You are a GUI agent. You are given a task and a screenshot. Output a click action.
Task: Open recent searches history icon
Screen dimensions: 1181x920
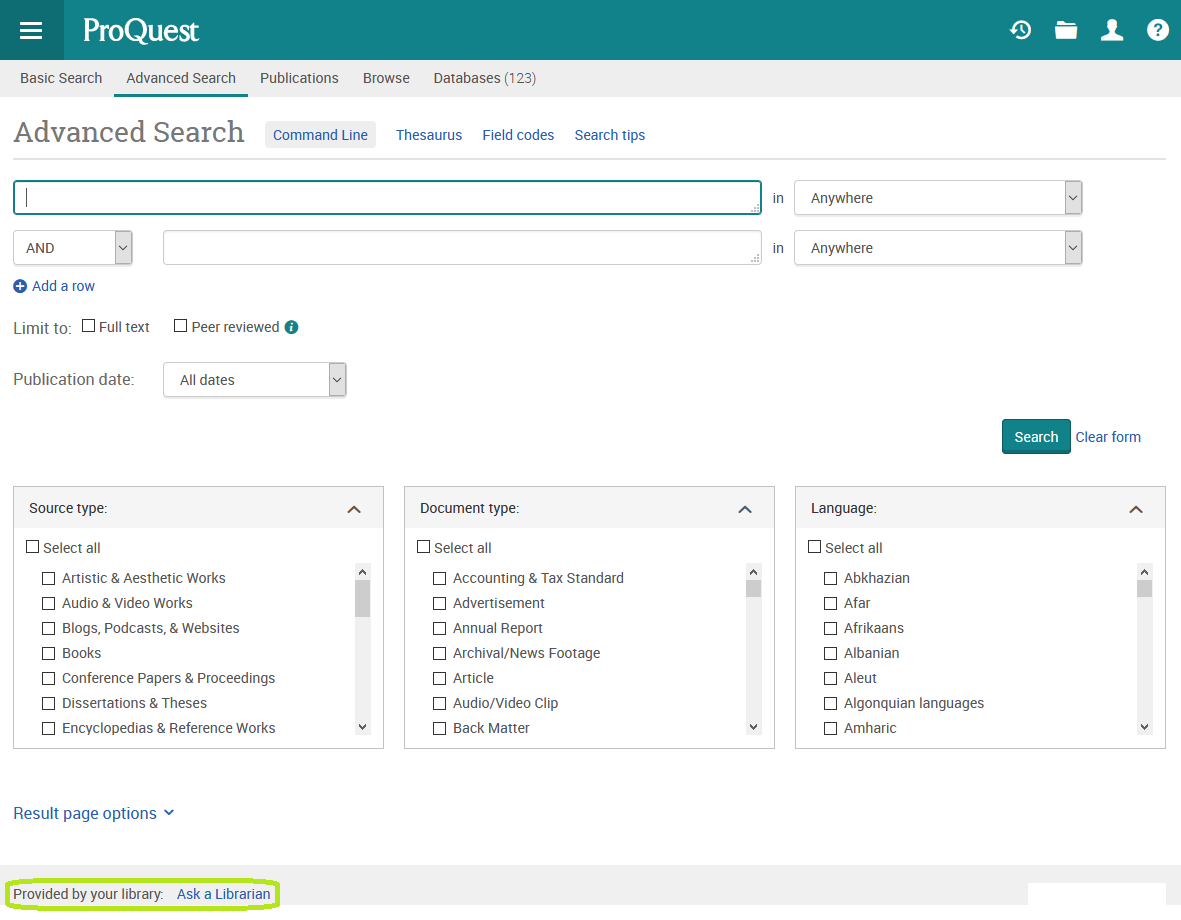click(1021, 30)
